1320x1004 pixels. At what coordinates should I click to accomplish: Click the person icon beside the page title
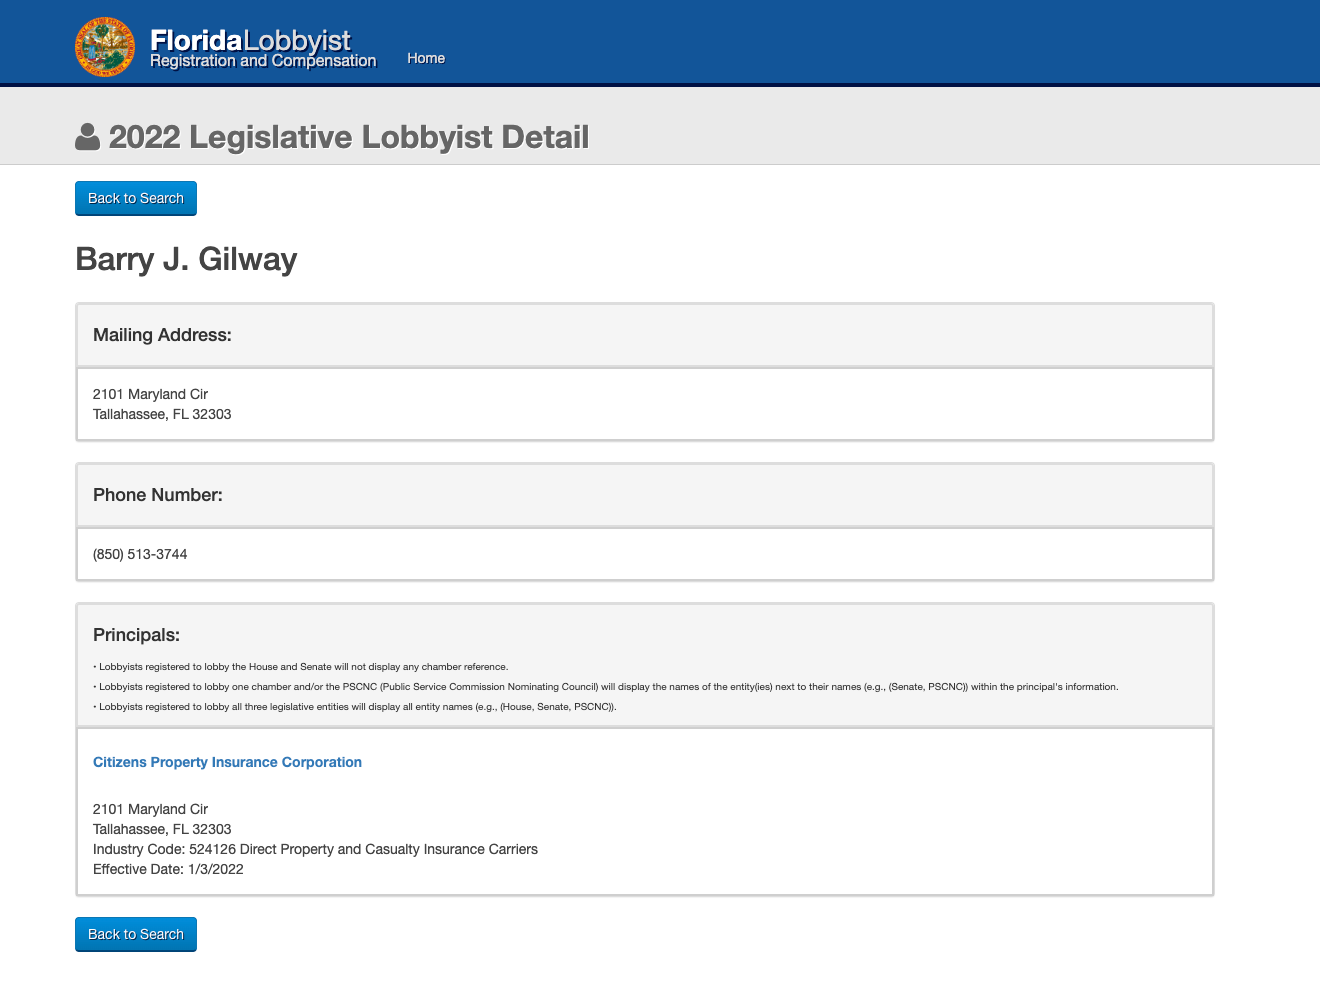click(87, 137)
